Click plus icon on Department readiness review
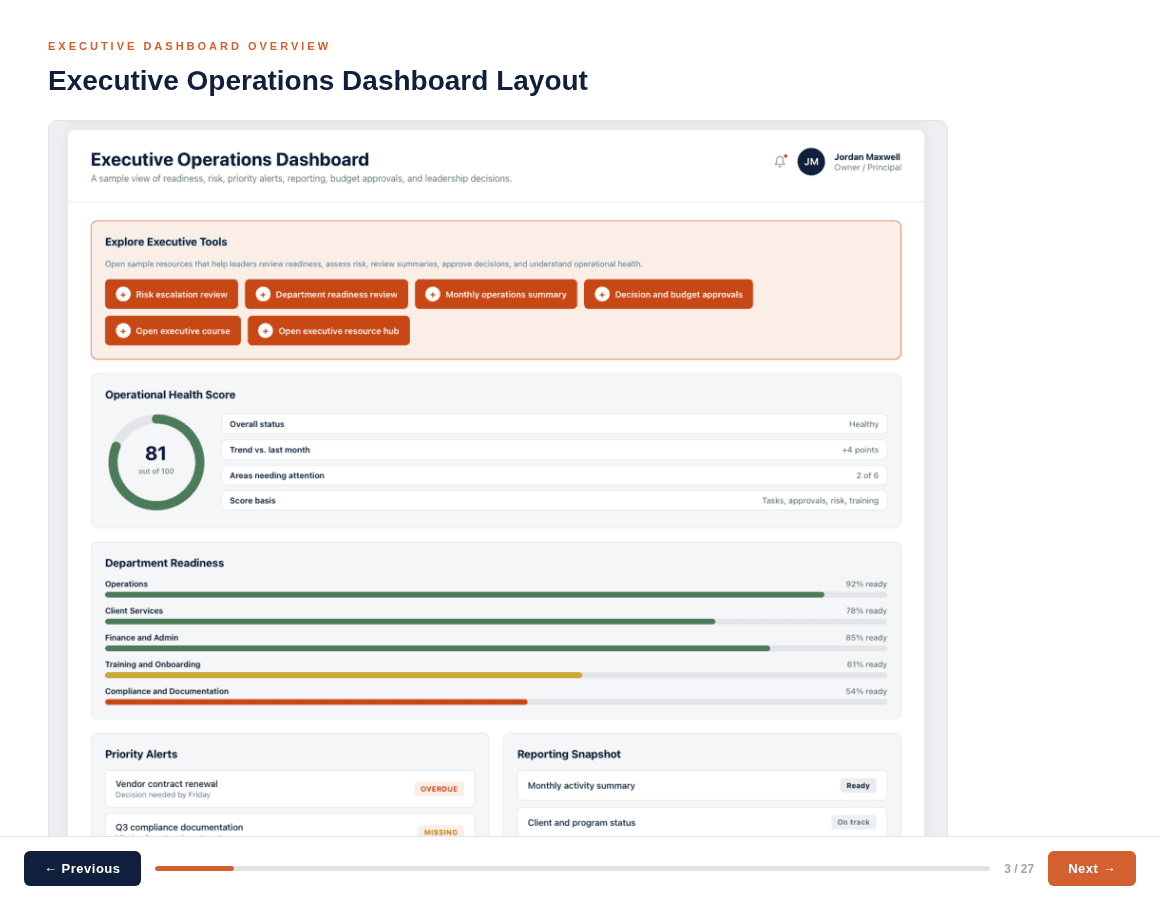 pyautogui.click(x=263, y=294)
